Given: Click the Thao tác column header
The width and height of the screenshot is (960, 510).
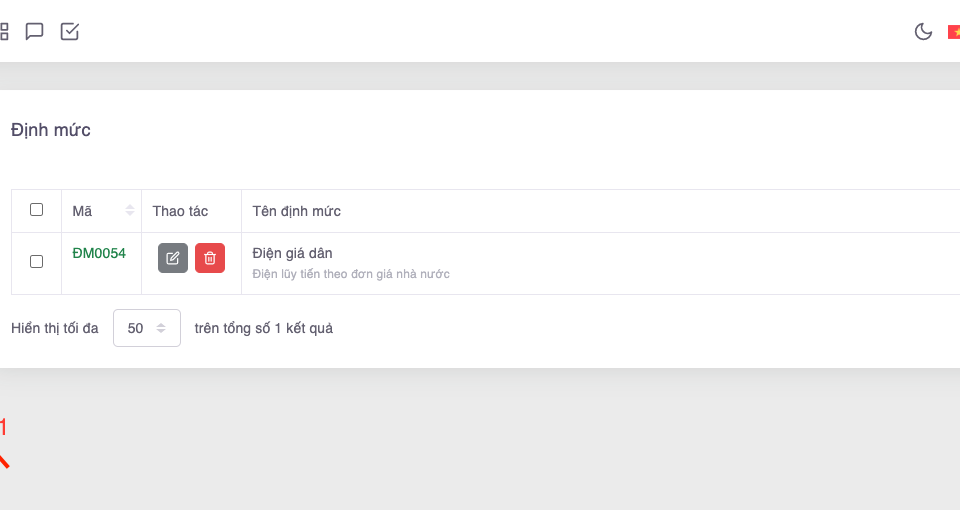Looking at the screenshot, I should (x=180, y=211).
